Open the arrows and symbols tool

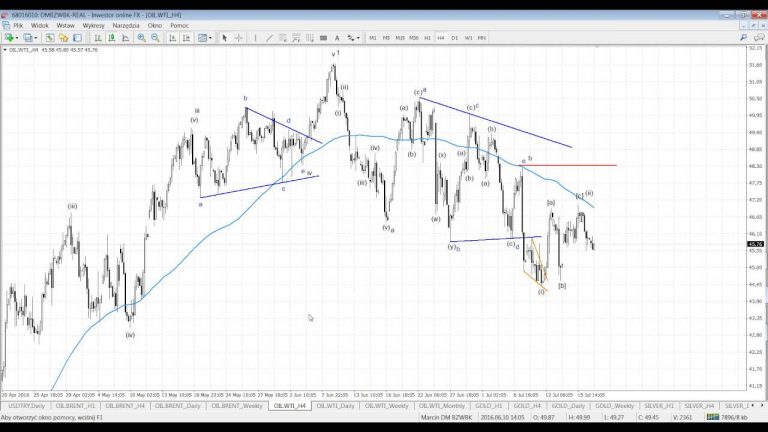point(351,38)
